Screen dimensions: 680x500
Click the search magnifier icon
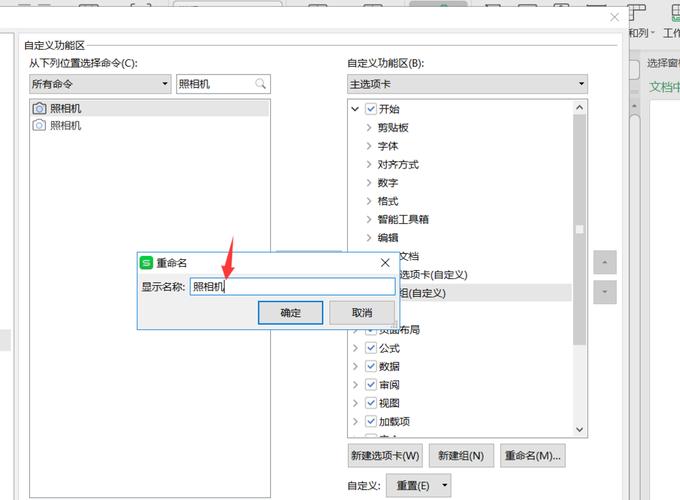[x=260, y=84]
